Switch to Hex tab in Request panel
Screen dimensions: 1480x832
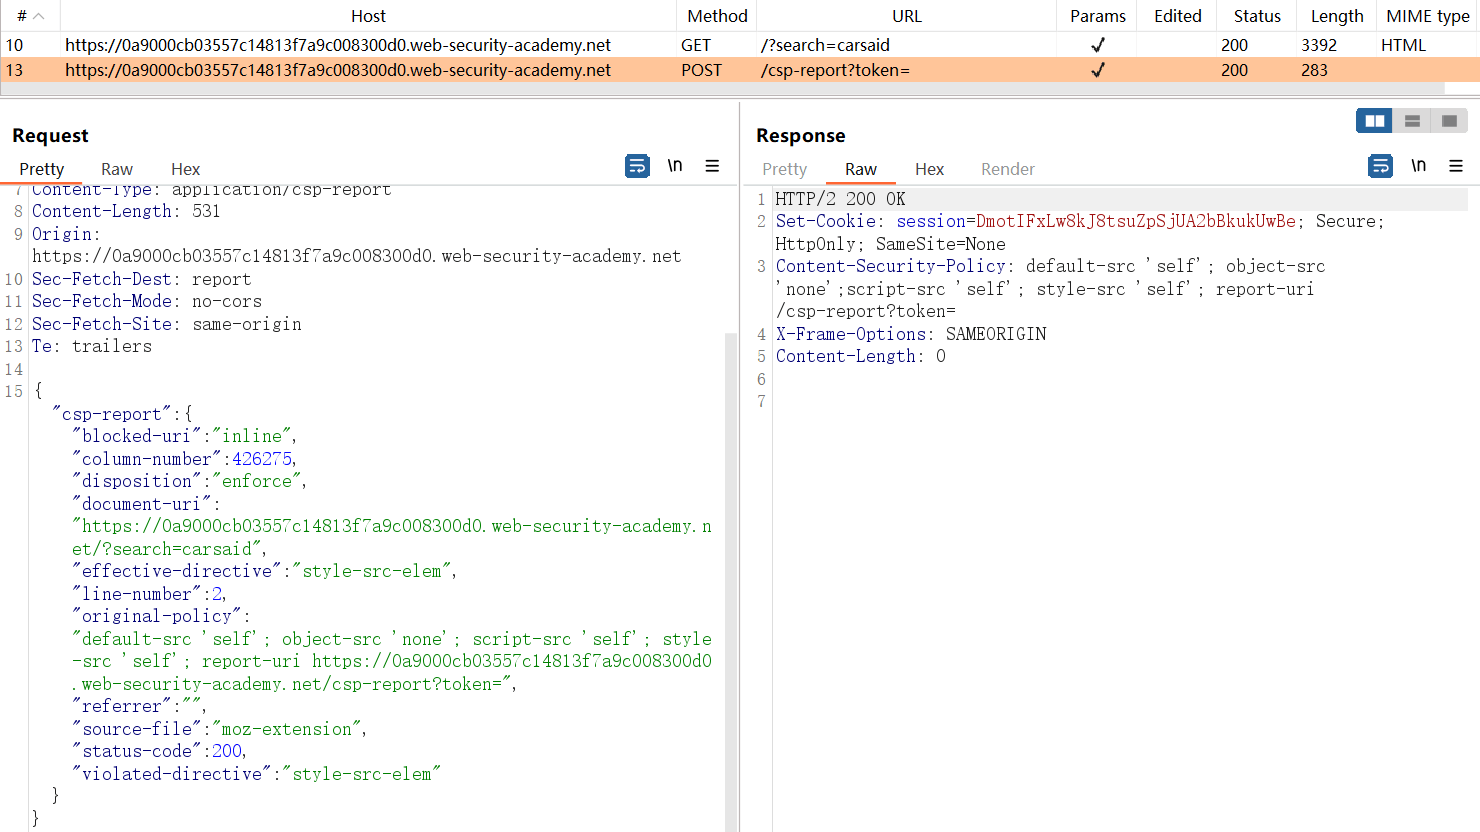[185, 169]
